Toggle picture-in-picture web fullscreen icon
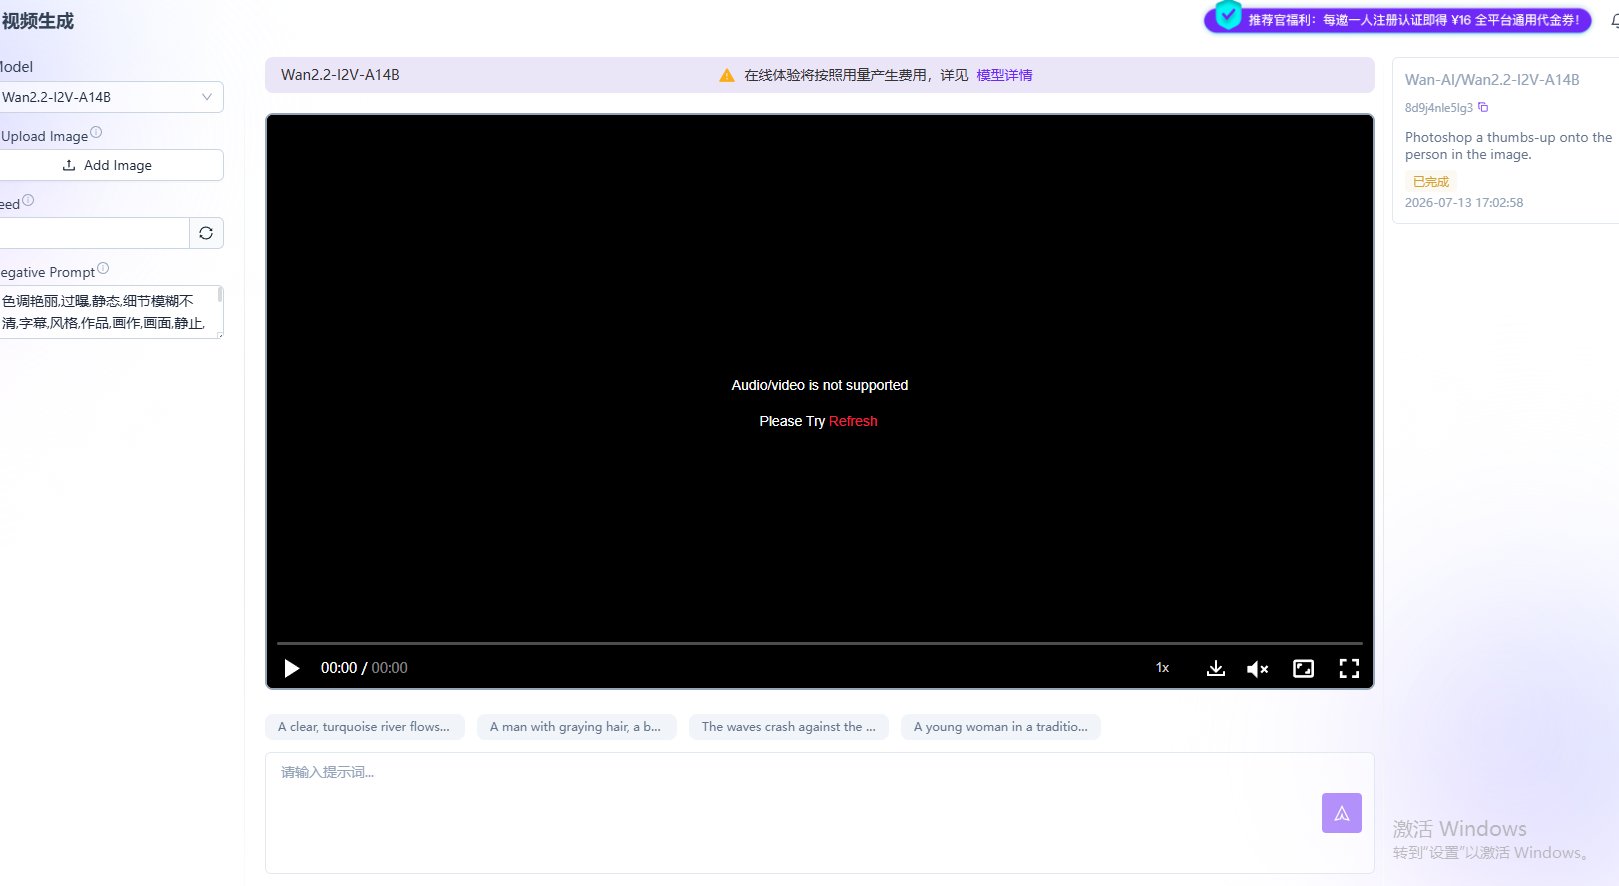The height and width of the screenshot is (886, 1619). [1304, 668]
